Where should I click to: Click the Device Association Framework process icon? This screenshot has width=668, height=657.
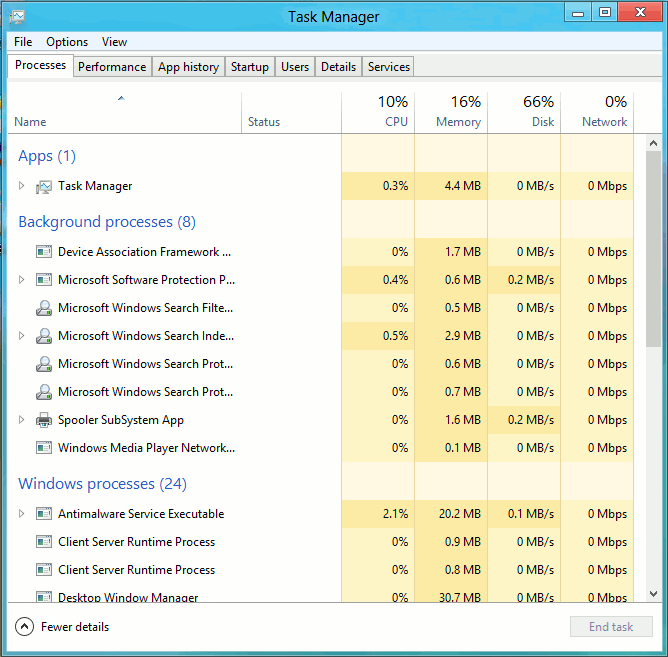click(44, 252)
